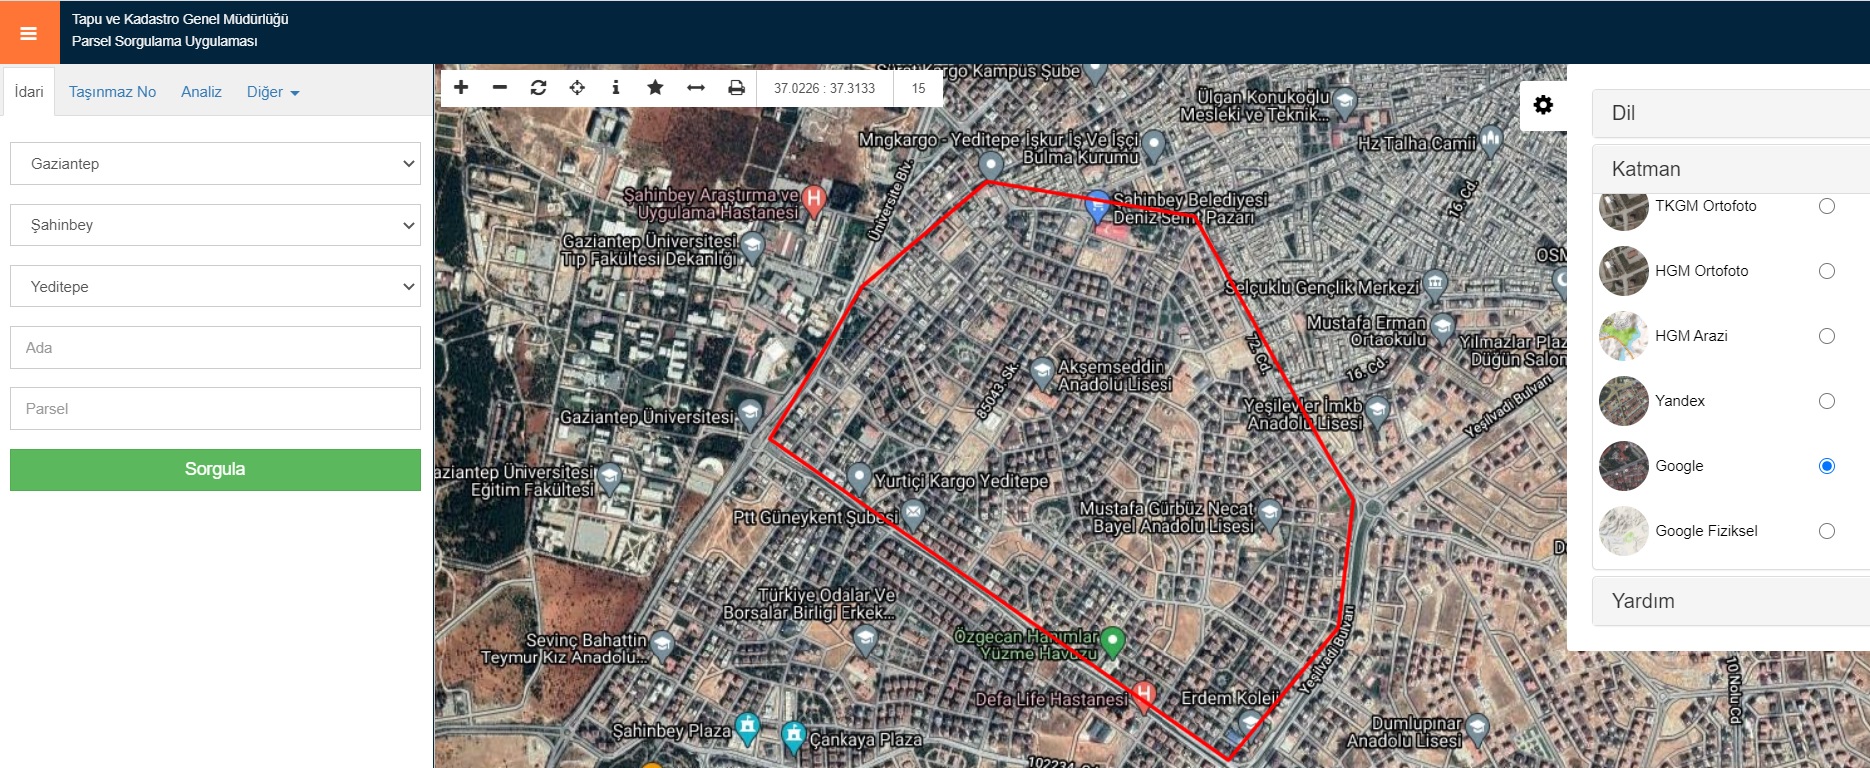Select the info query tool

(616, 88)
